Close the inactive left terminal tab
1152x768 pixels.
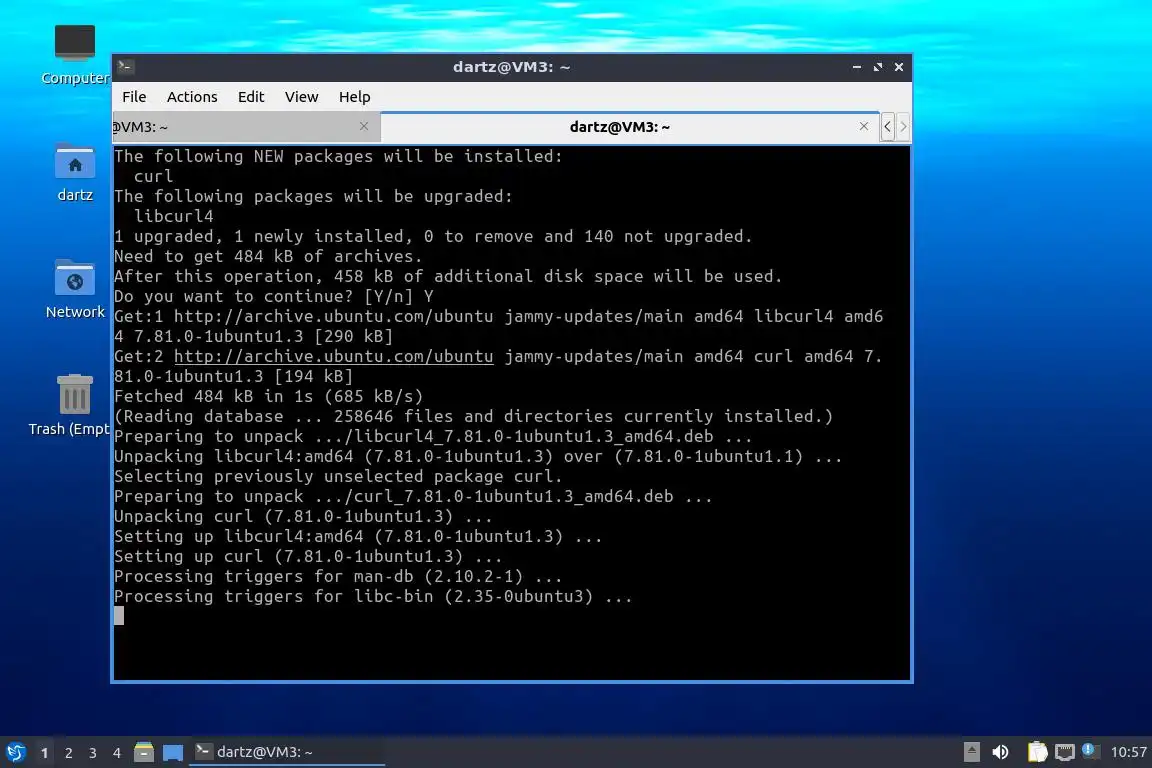pyautogui.click(x=364, y=126)
